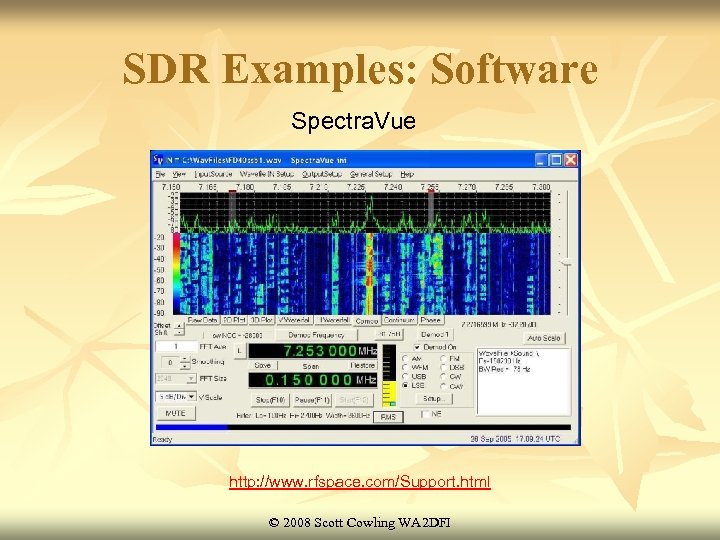This screenshot has height=540, width=720.
Task: Open the Help menu
Action: (x=407, y=174)
